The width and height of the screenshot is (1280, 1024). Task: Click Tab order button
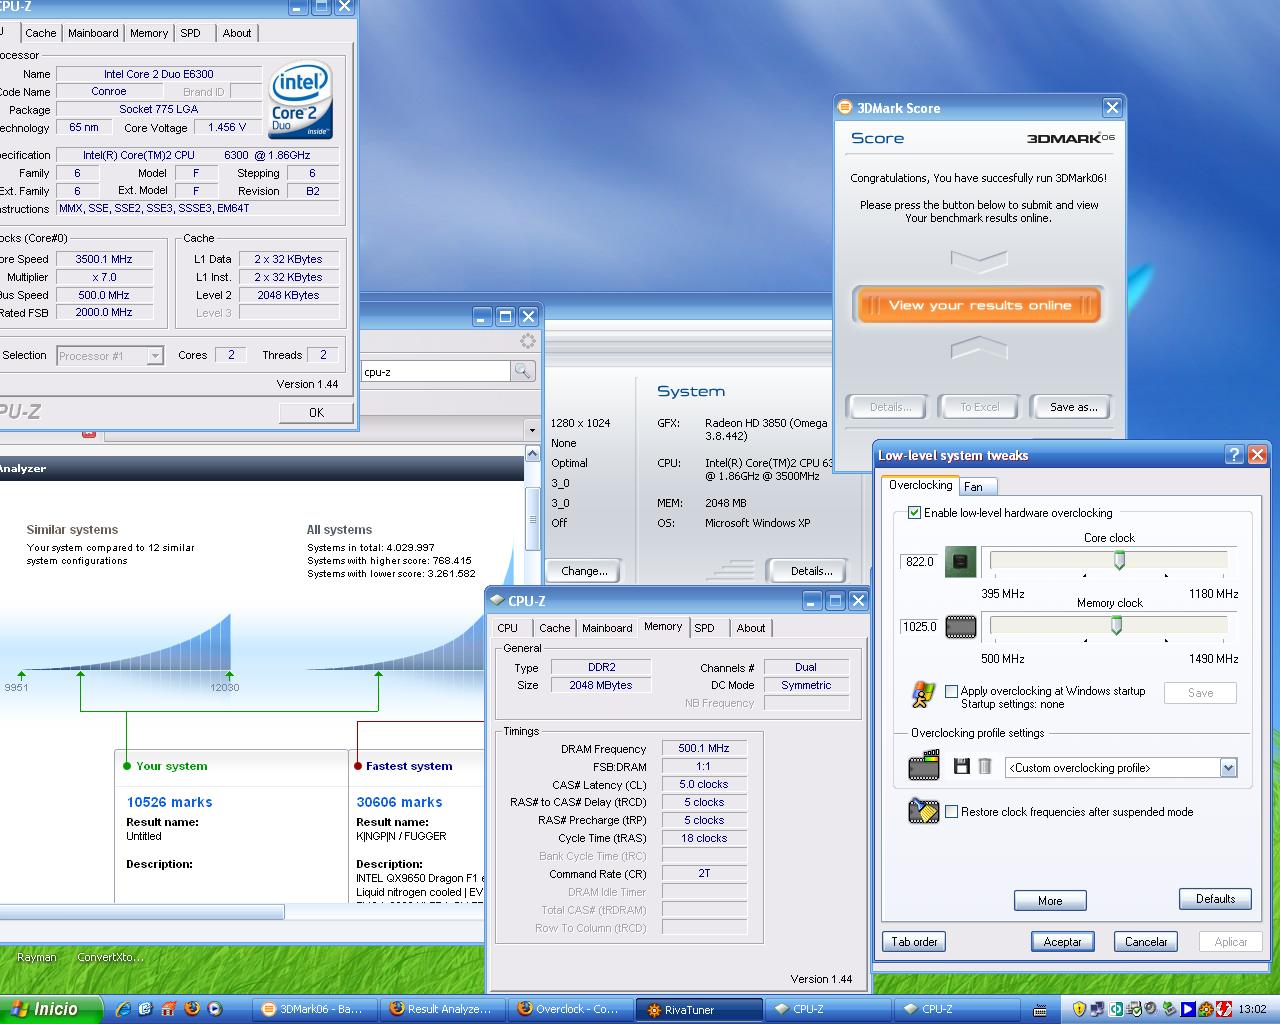tap(914, 942)
